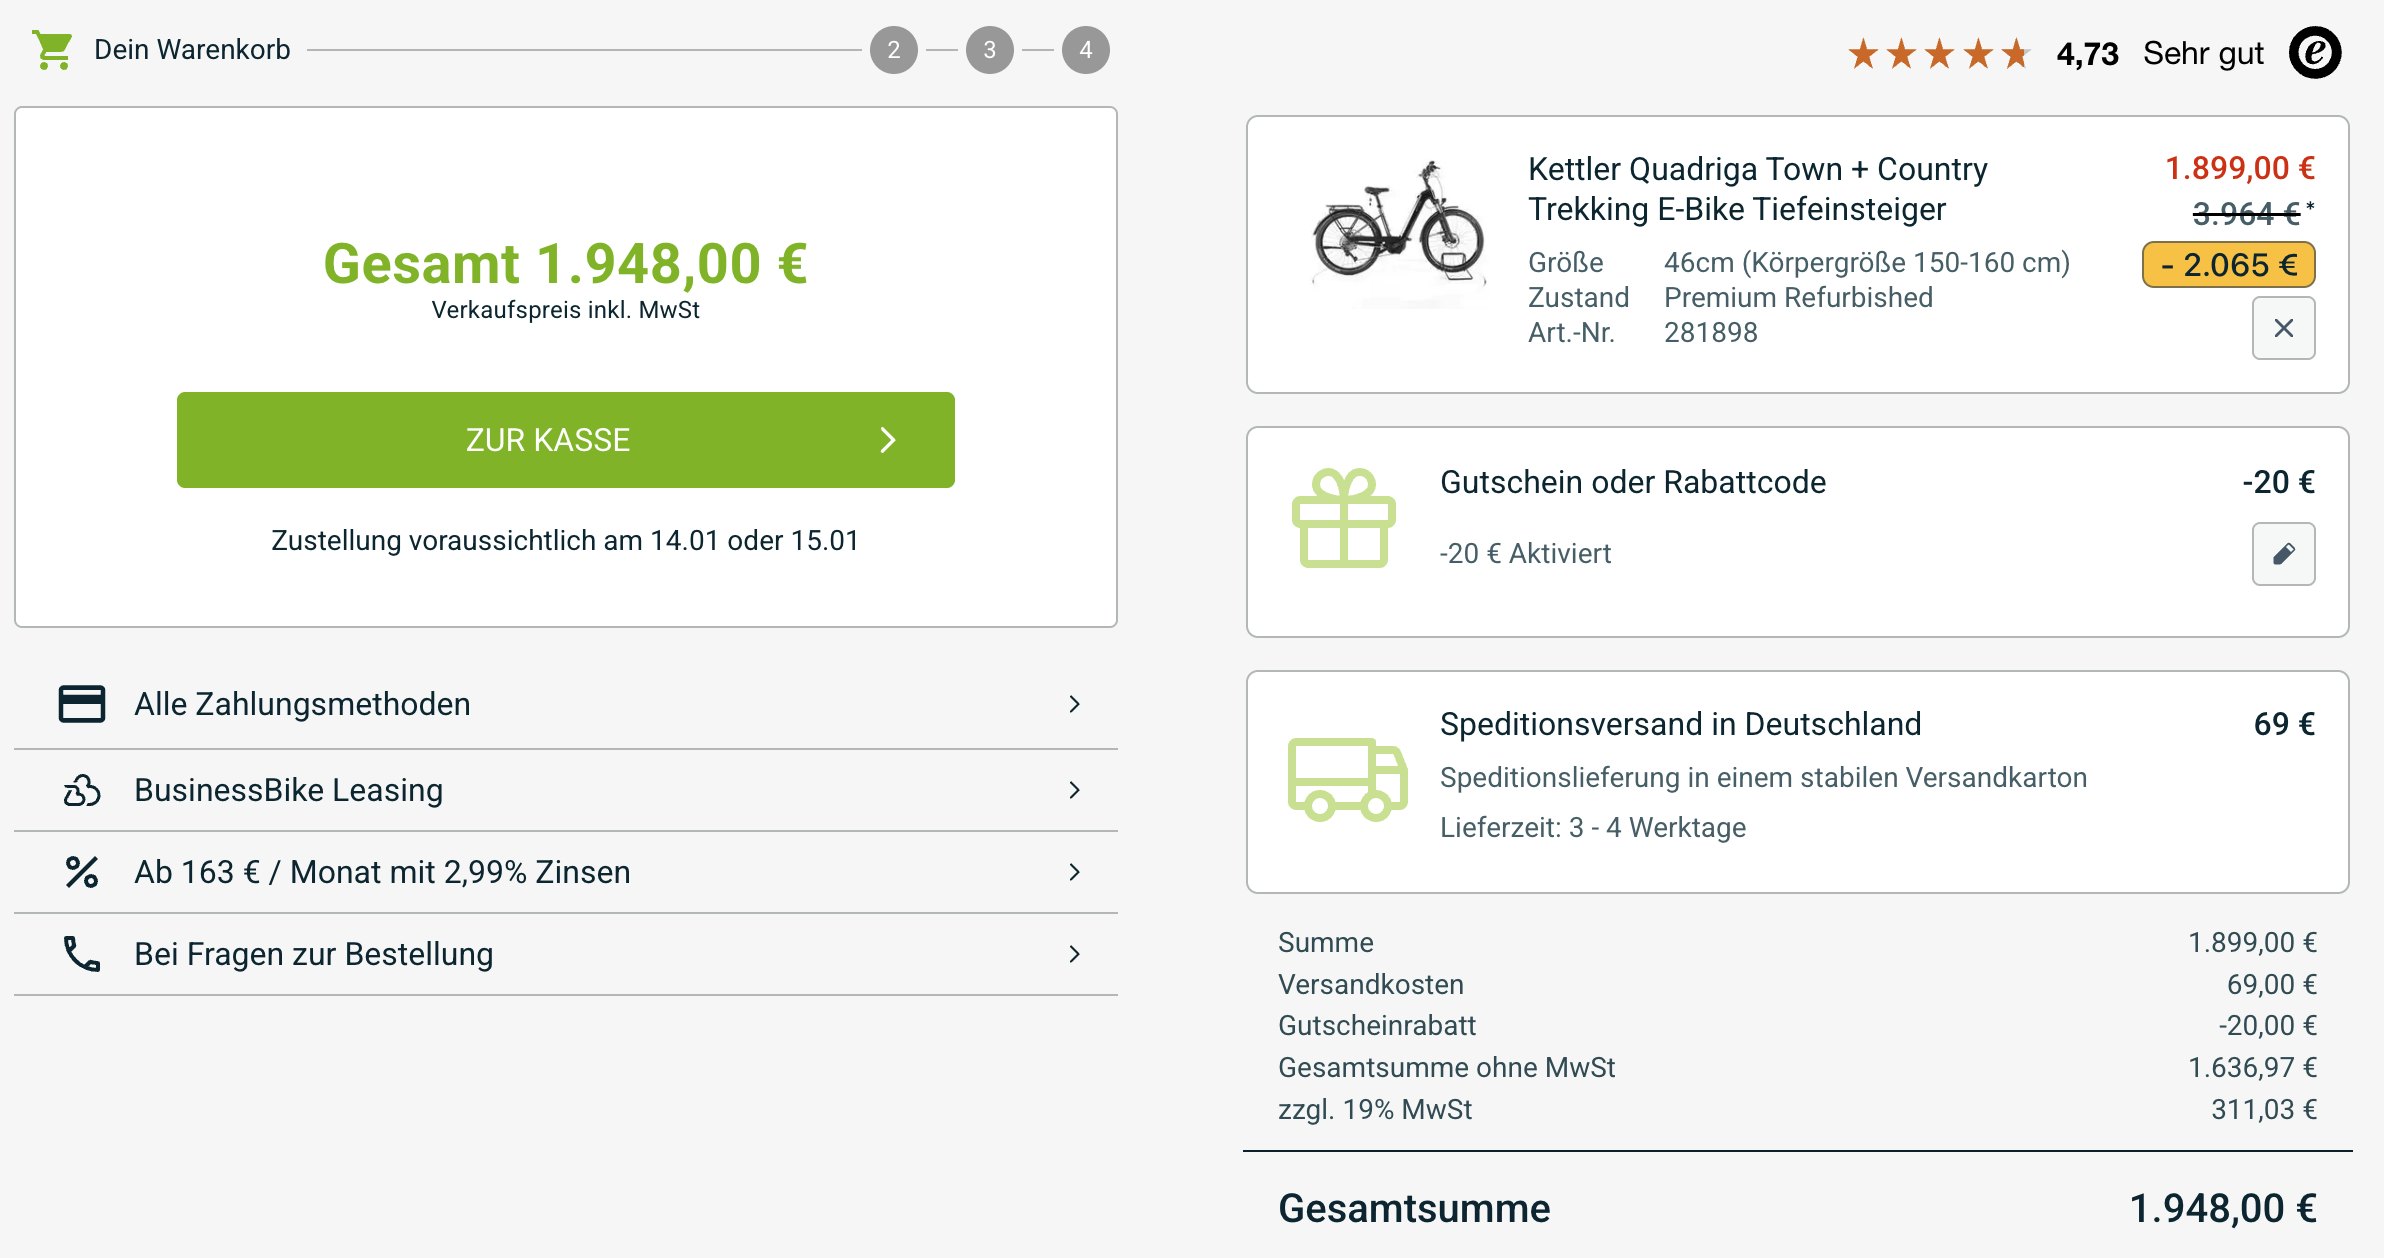
Task: Click the phone icon for order questions
Action: [x=82, y=954]
